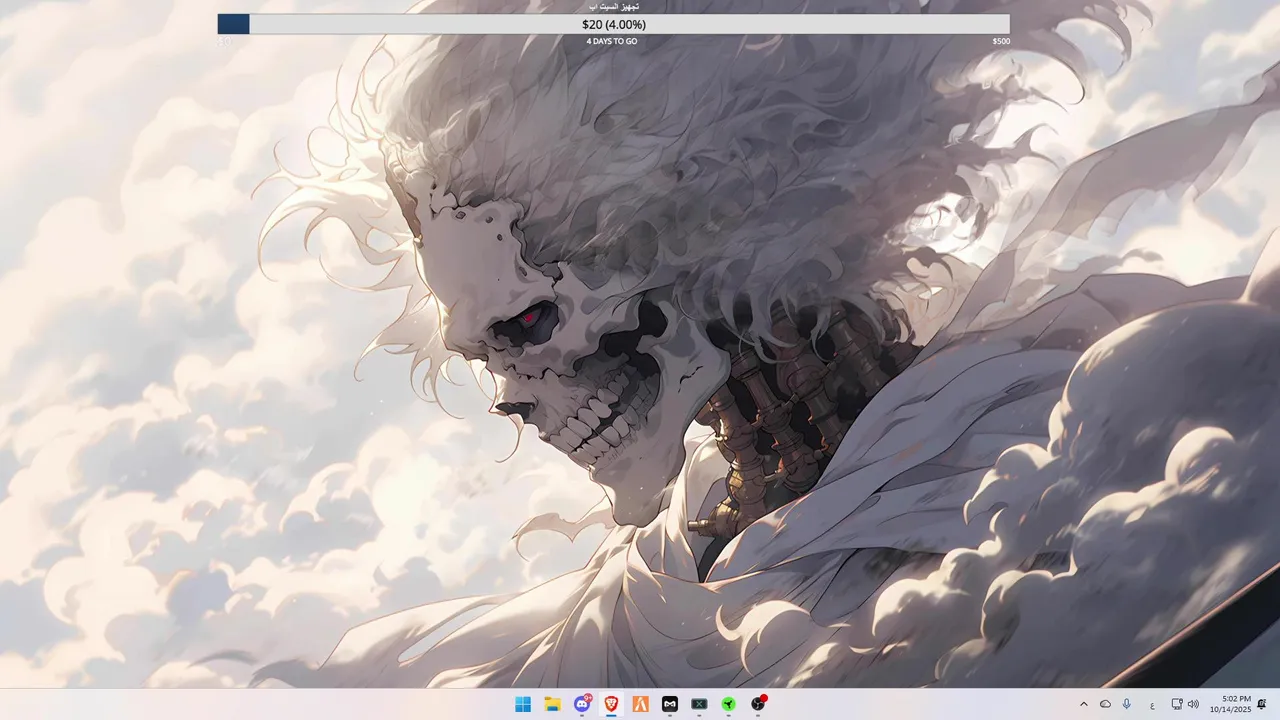Click the $20 (4.00%) donation progress bar
The height and width of the screenshot is (720, 1280).
click(614, 24)
